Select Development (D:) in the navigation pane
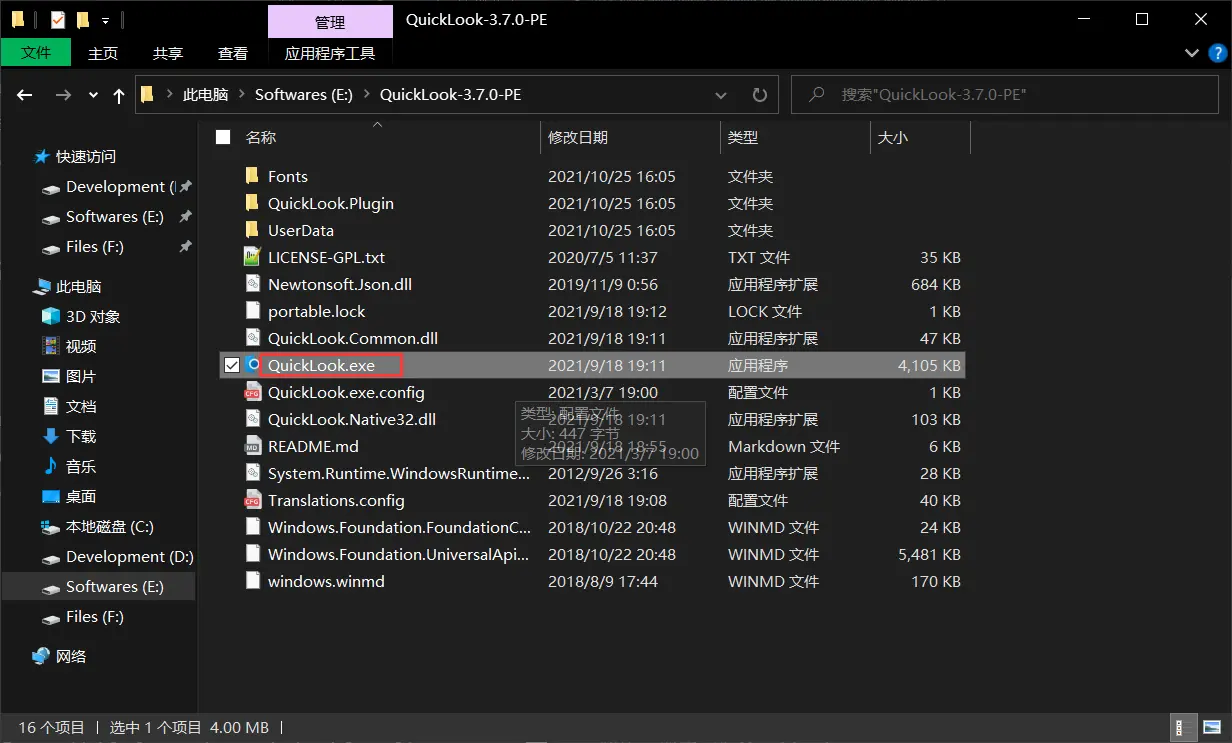Image resolution: width=1232 pixels, height=743 pixels. (x=129, y=557)
